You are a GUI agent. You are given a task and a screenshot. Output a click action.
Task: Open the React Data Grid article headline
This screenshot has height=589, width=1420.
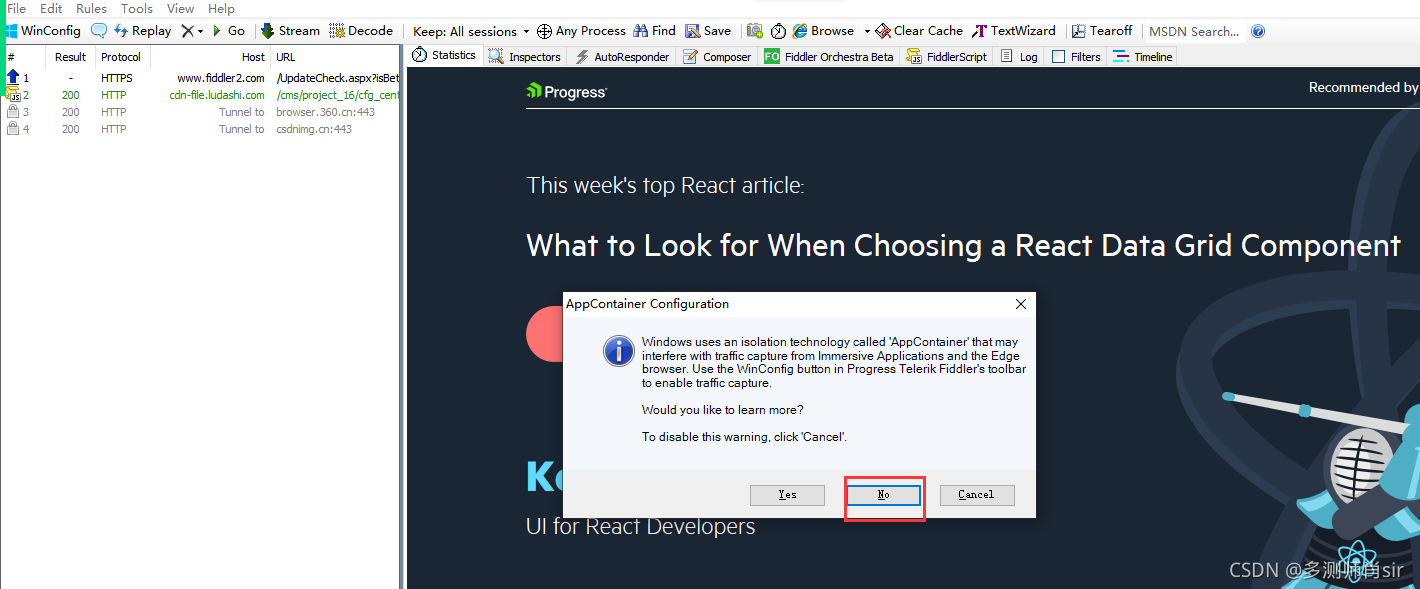tap(963, 246)
